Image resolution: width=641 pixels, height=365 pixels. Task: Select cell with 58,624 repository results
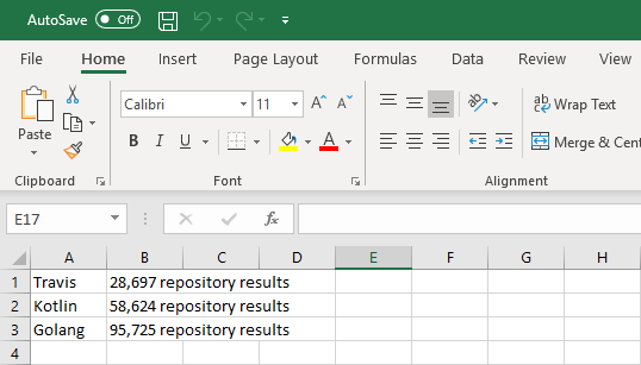click(x=145, y=306)
